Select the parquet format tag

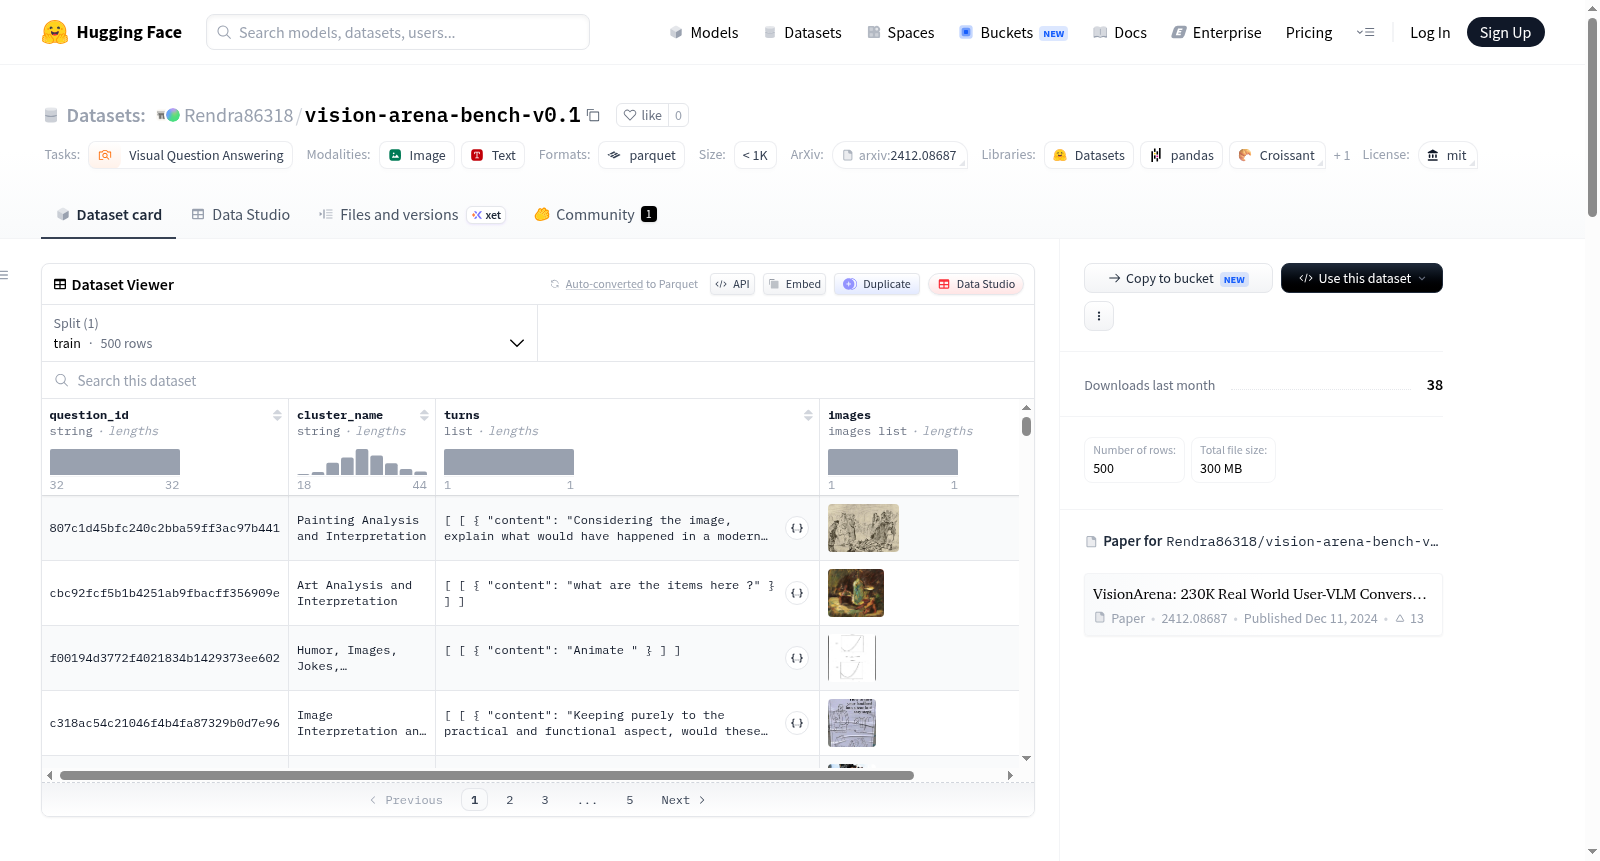point(641,155)
